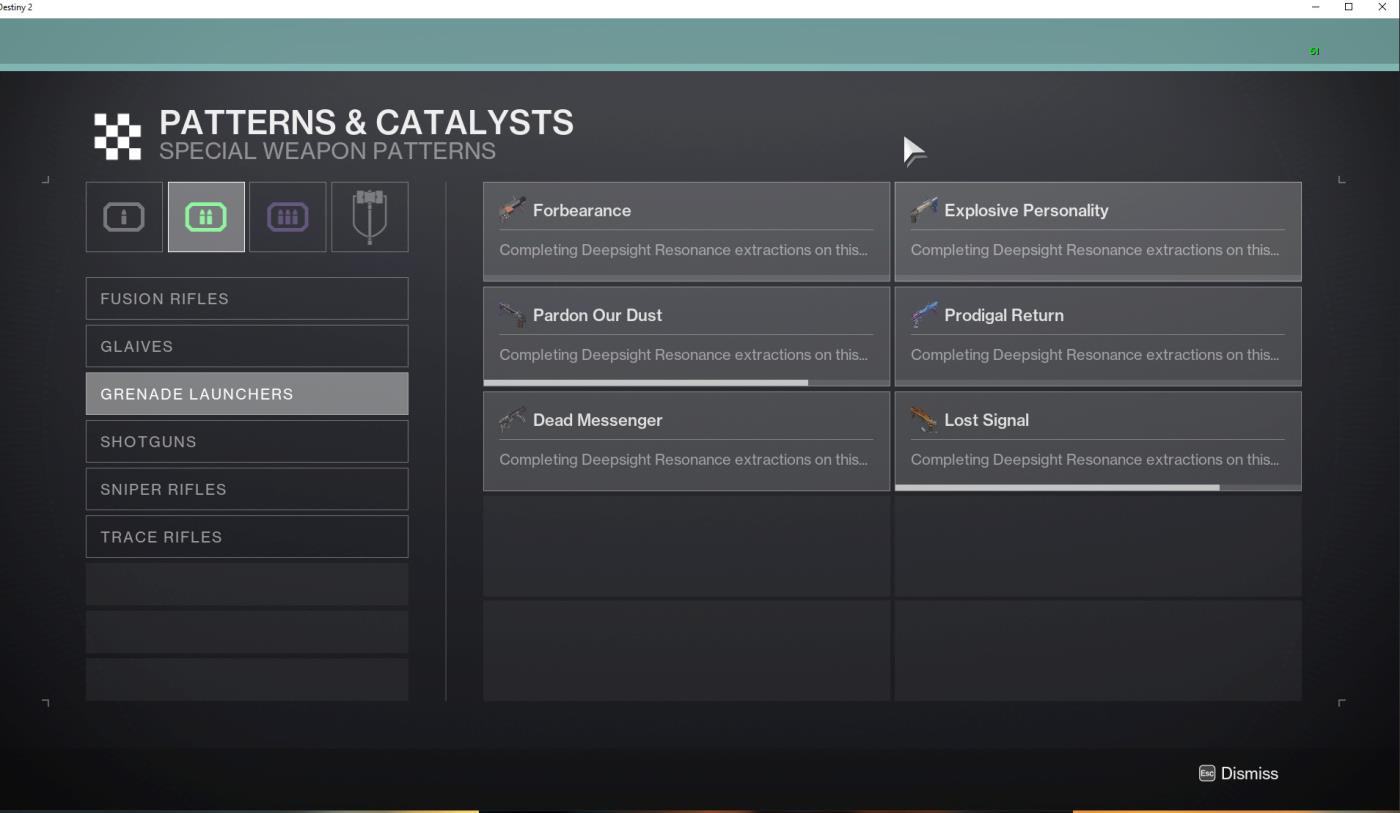Open the Trace Rifles category
The image size is (1400, 813).
247,537
